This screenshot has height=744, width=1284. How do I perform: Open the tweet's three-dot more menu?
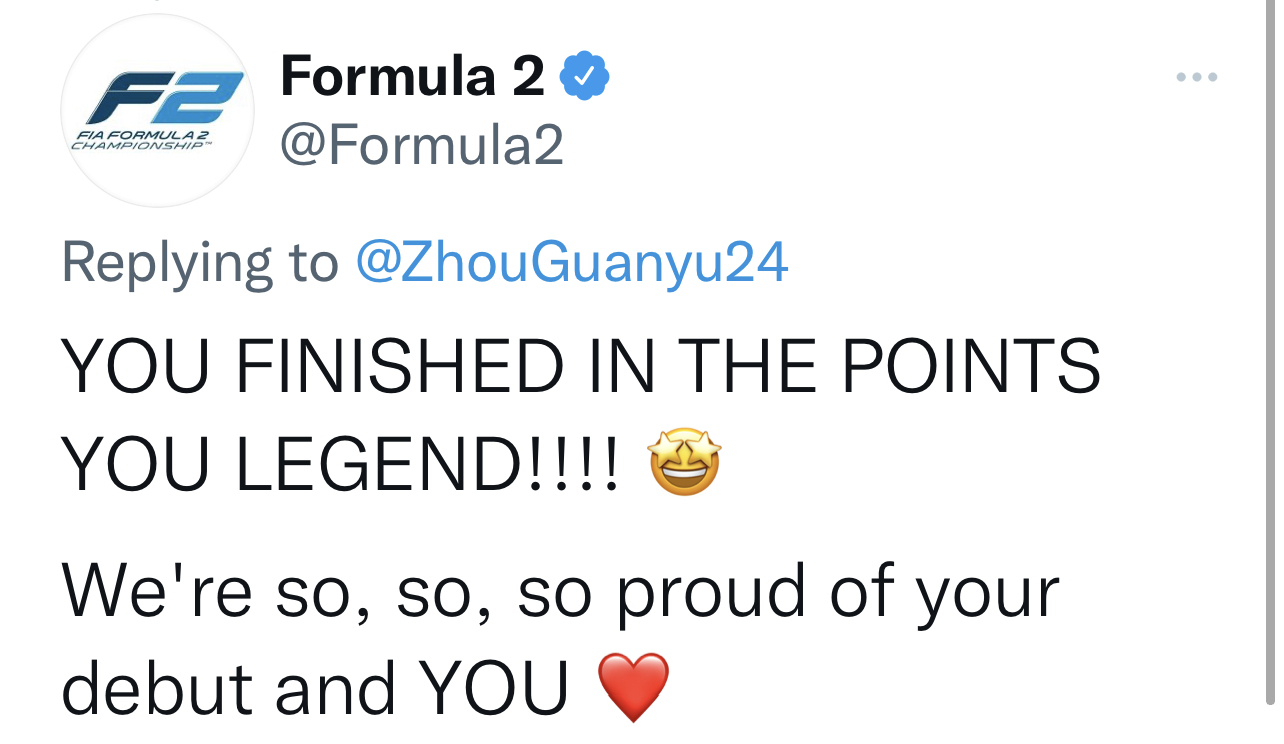pos(1196,77)
